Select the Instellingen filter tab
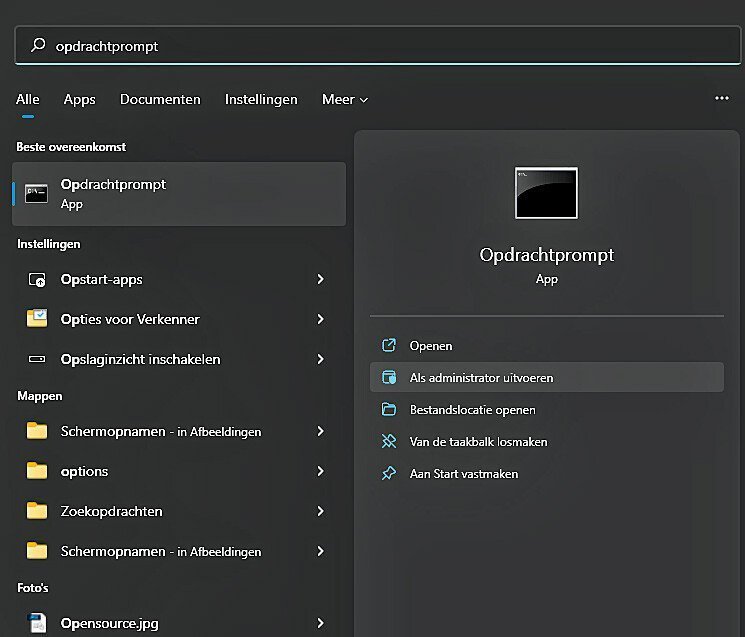745x637 pixels. pyautogui.click(x=261, y=99)
